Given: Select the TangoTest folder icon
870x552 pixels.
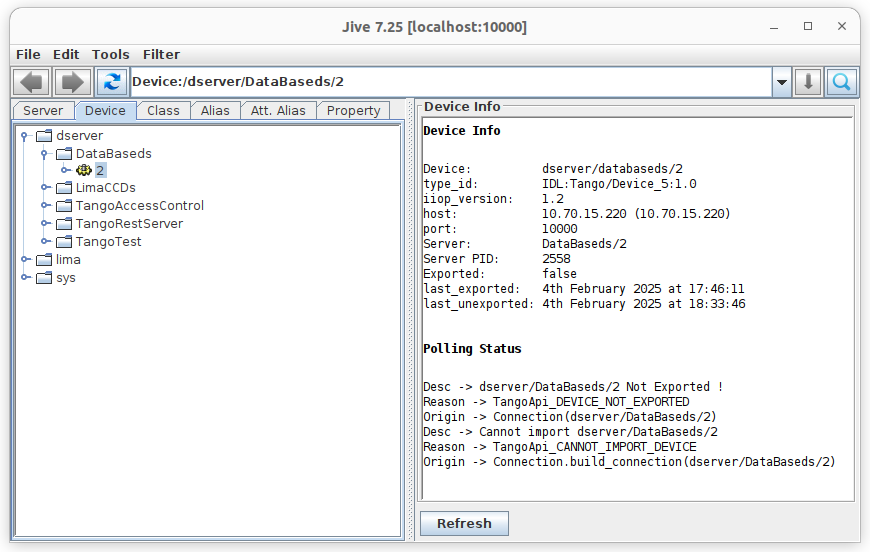Looking at the screenshot, I should pos(64,241).
